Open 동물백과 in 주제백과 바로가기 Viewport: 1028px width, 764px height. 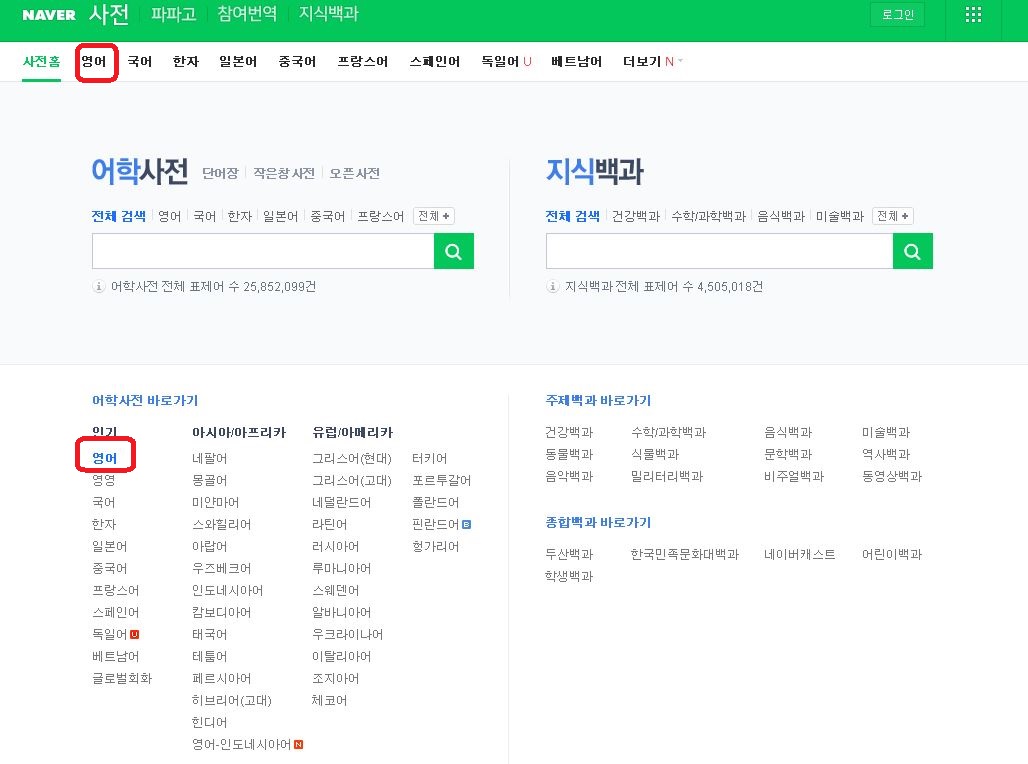pyautogui.click(x=569, y=454)
